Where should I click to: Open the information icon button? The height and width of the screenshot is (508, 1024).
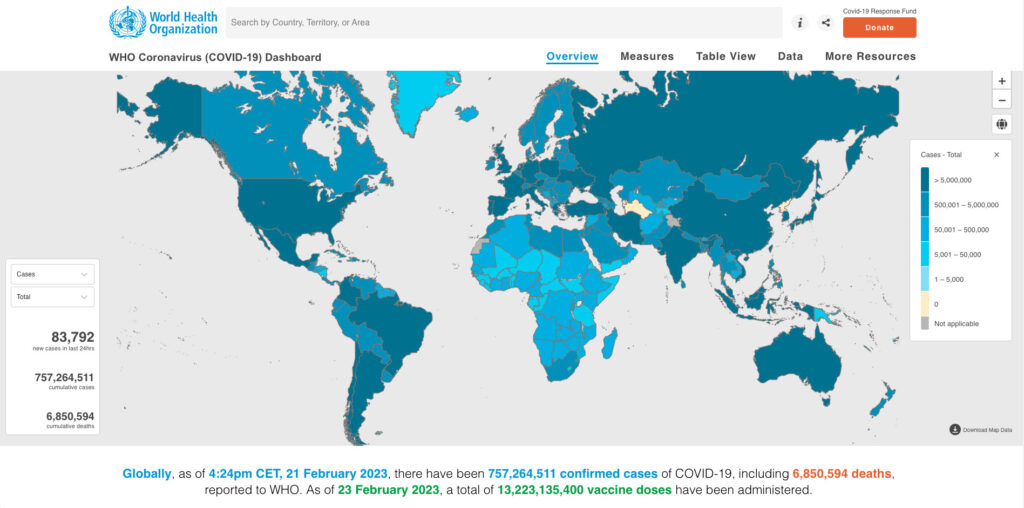tap(800, 23)
